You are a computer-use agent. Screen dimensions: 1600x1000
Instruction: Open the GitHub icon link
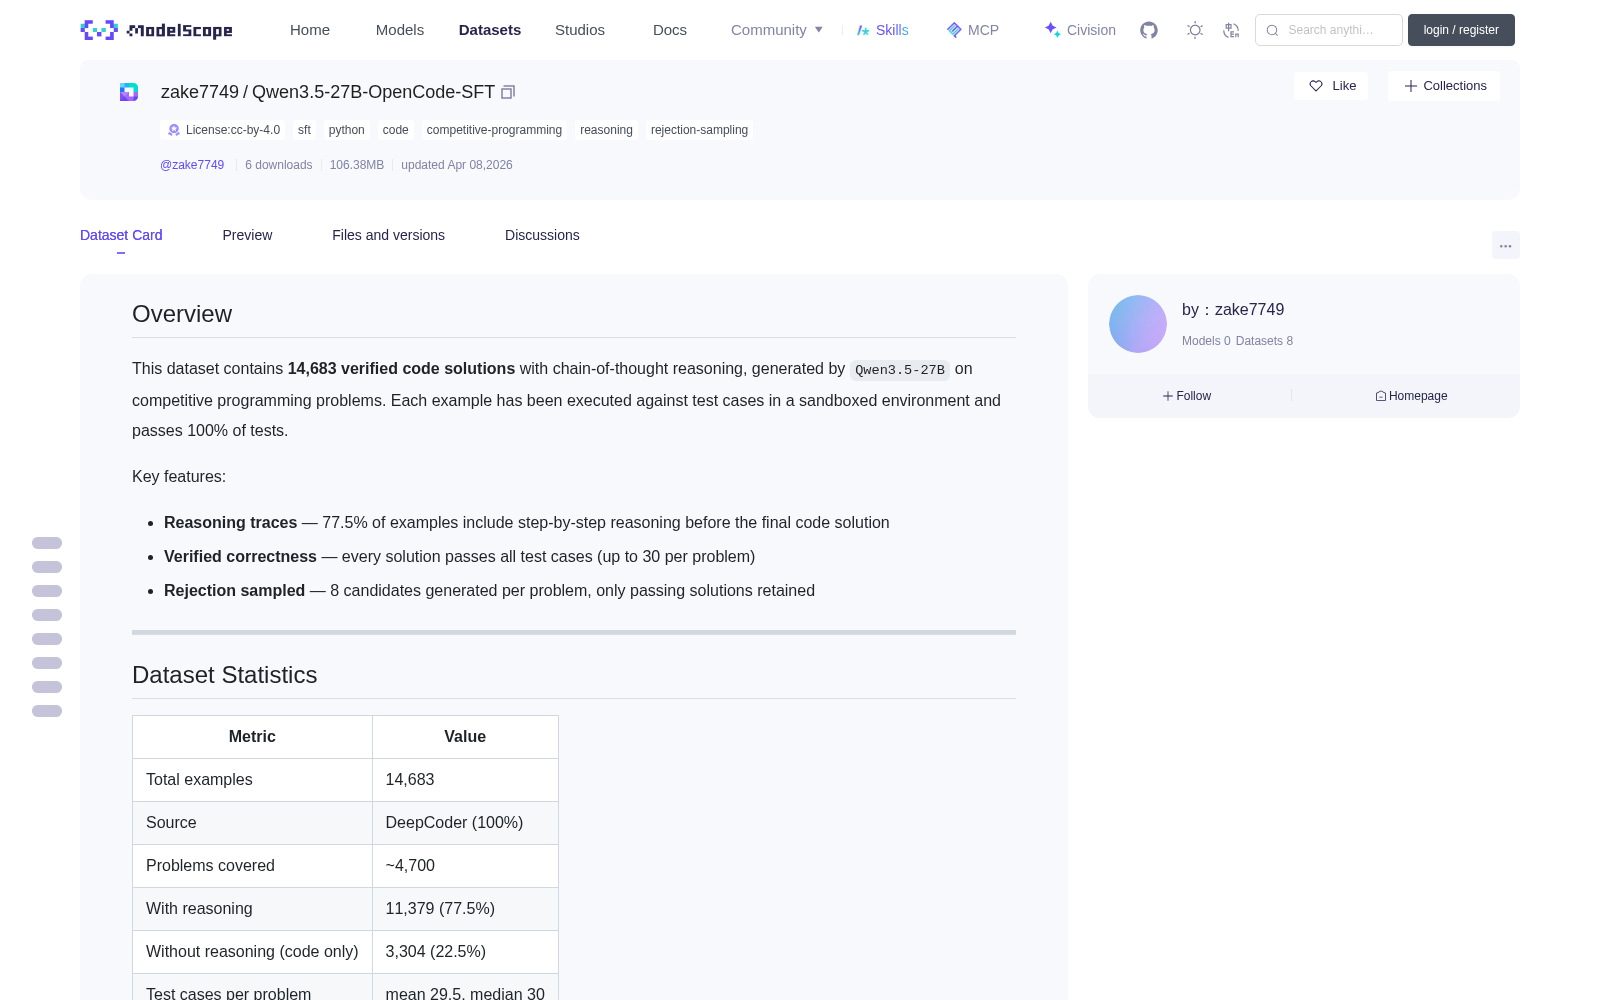(x=1149, y=30)
